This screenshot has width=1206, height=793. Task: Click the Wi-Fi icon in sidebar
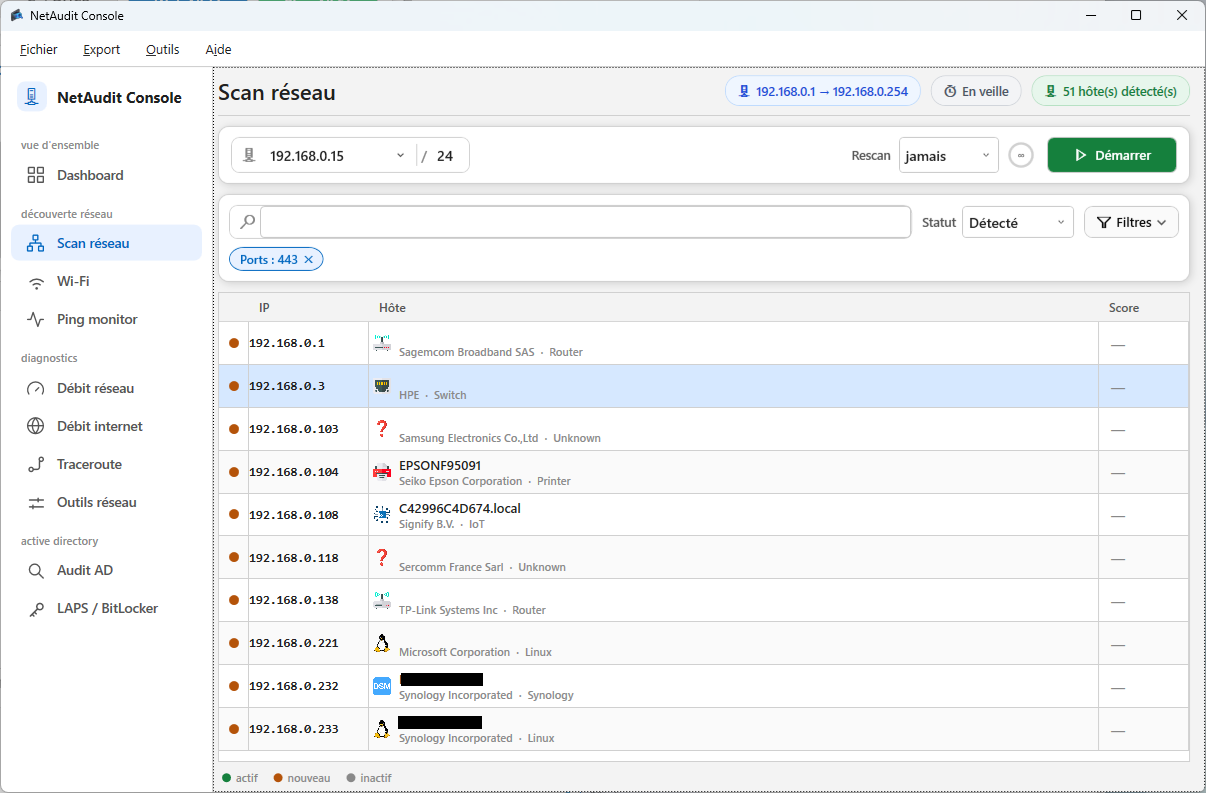pos(36,282)
